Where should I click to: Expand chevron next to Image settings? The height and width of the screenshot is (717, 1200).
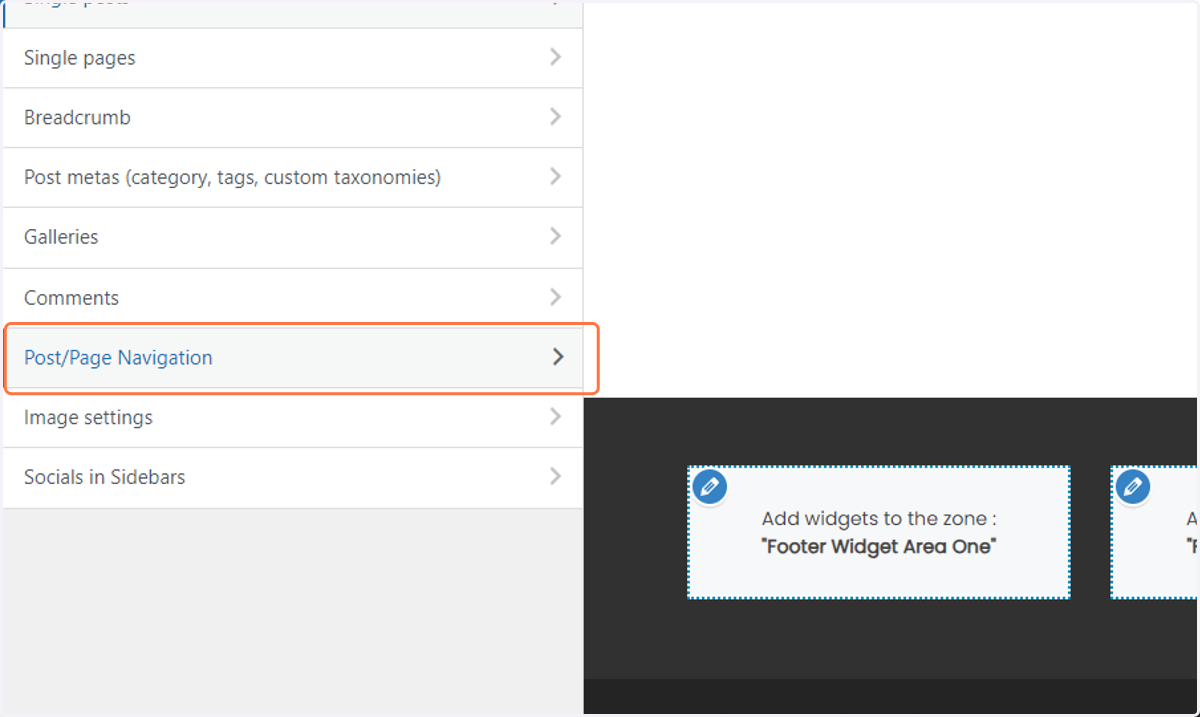tap(556, 417)
